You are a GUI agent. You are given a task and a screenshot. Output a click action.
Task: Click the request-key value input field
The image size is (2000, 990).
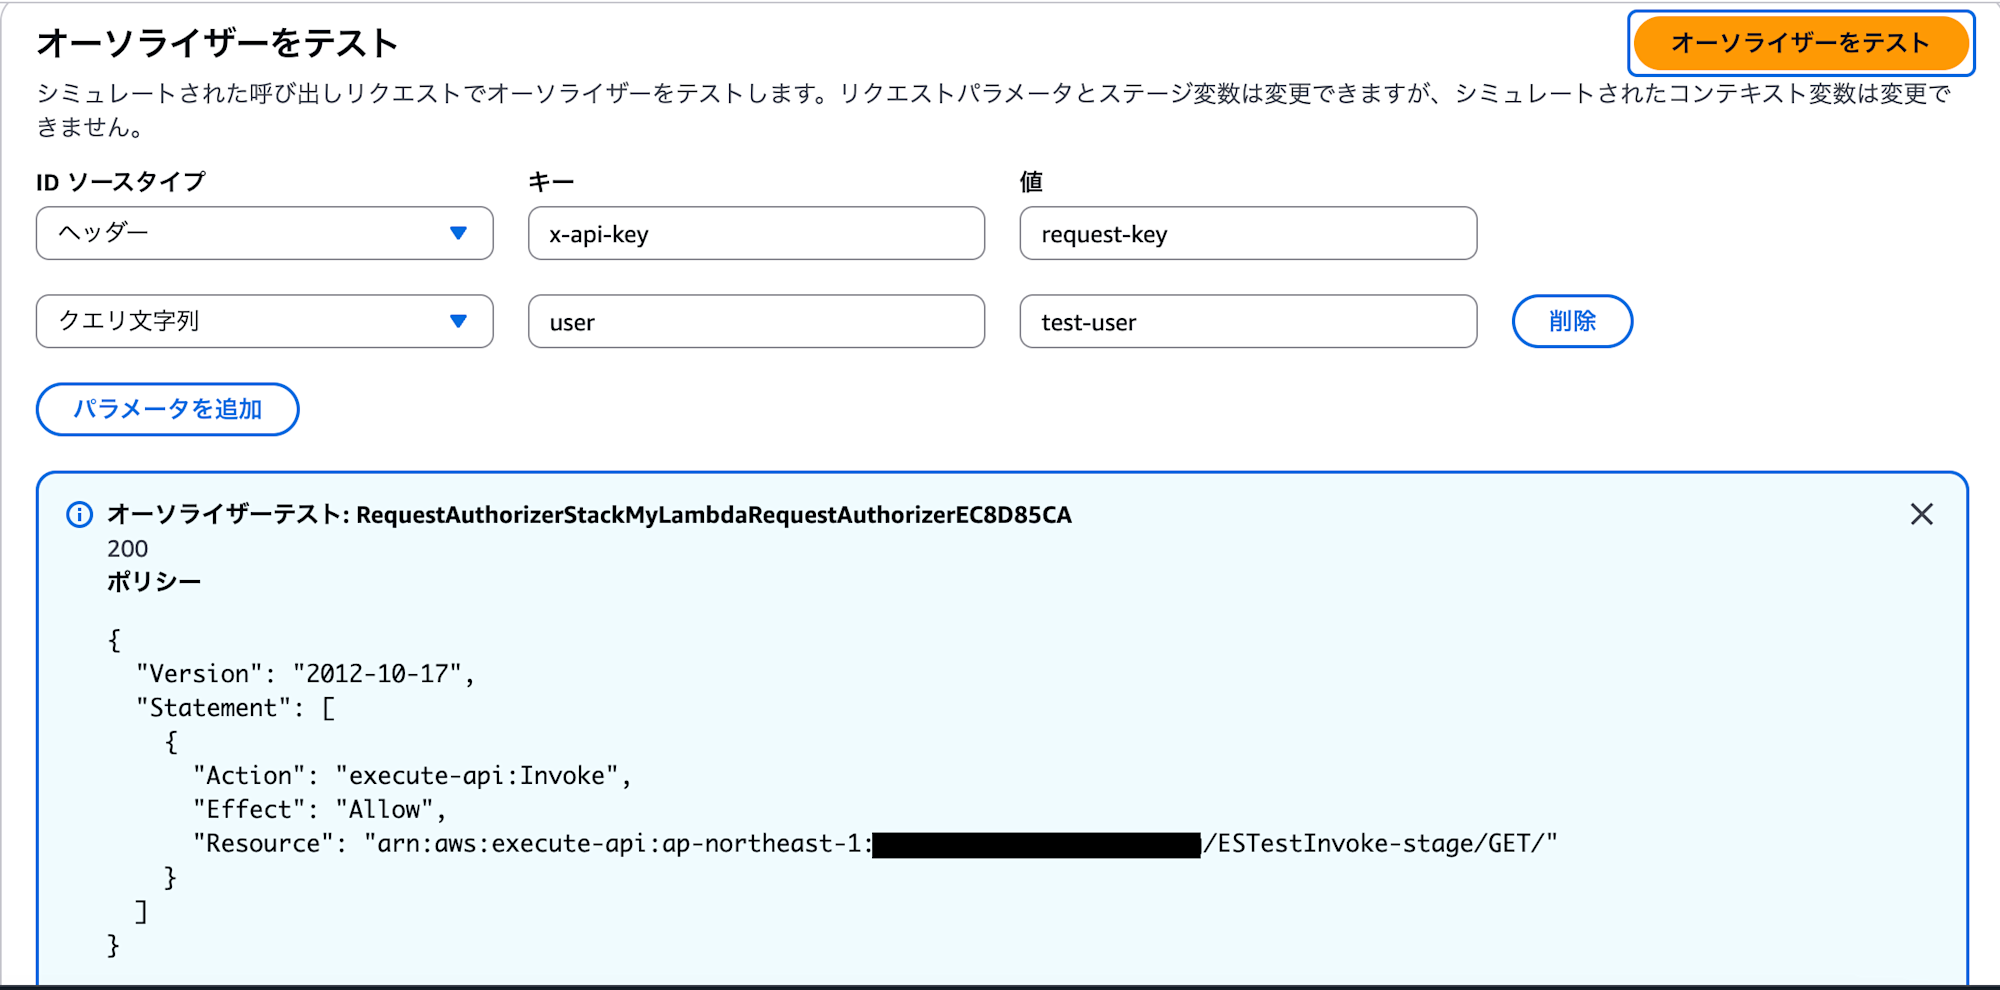(x=1248, y=233)
